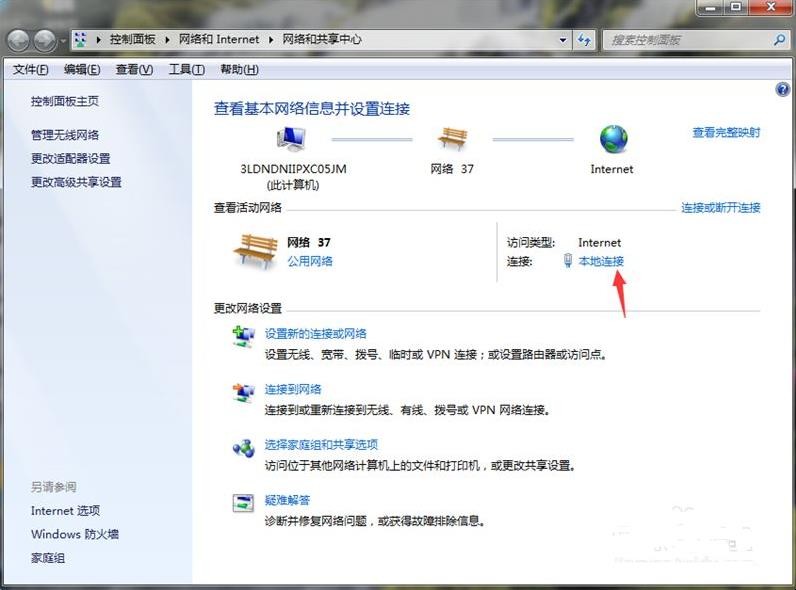Click the bench network icon in the map

452,138
